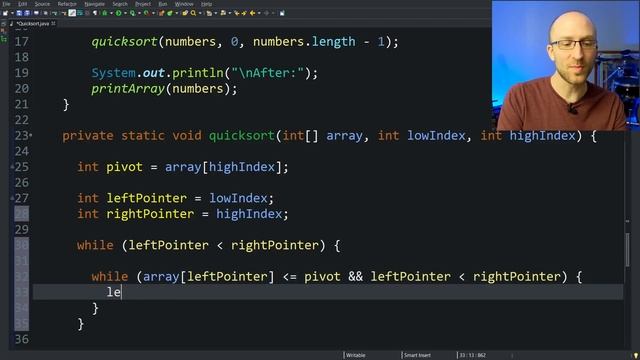
Task: Open the External Tools dropdown arrow
Action: coord(153,13)
